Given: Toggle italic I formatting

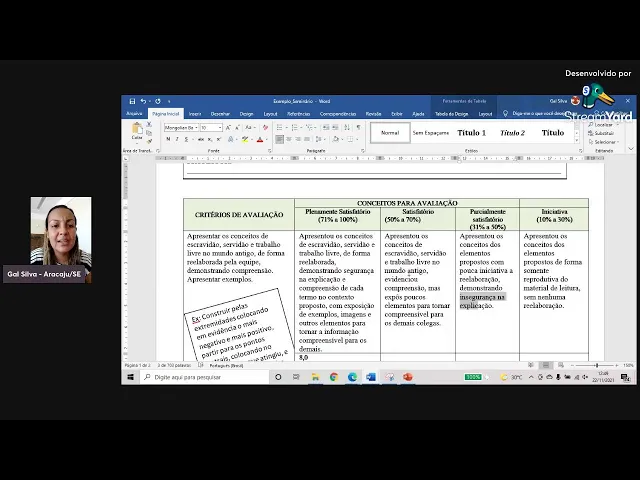Looking at the screenshot, I should click(177, 140).
